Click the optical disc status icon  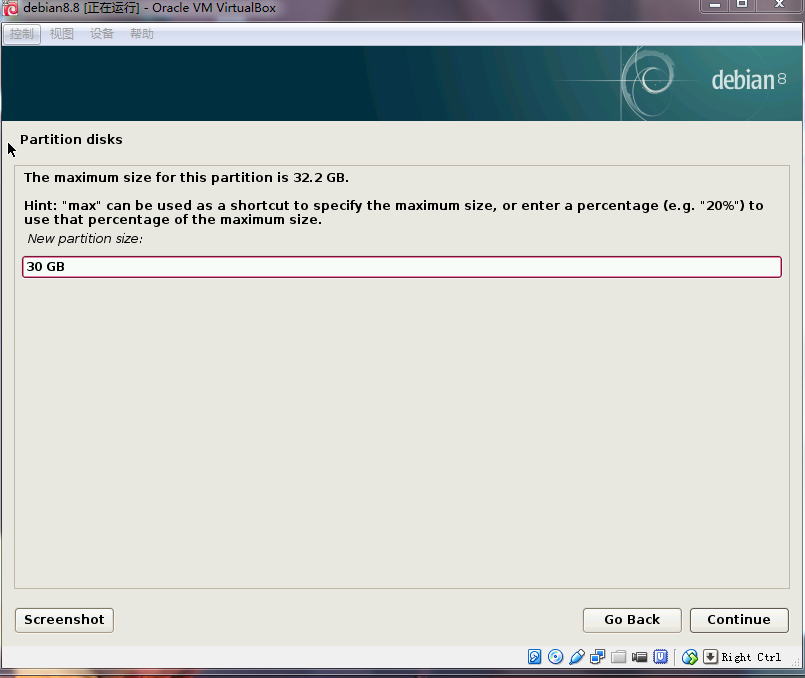[x=556, y=657]
